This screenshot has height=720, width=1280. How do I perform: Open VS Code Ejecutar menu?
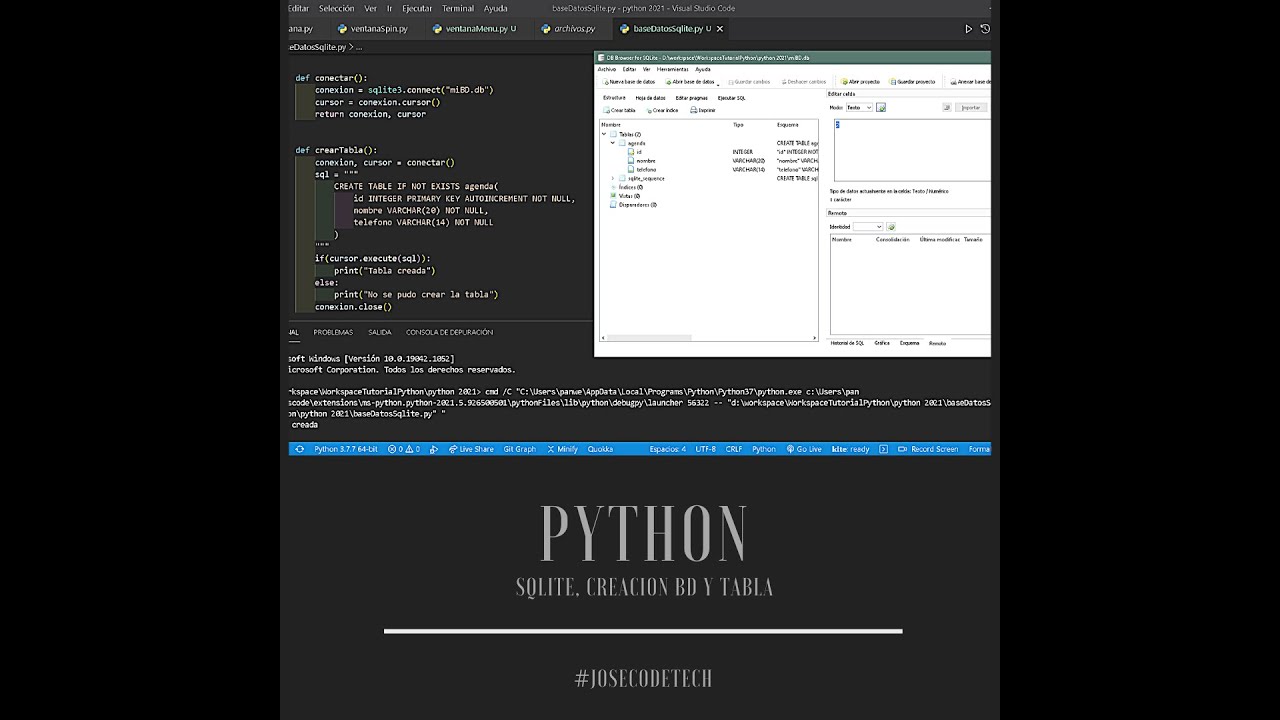417,8
